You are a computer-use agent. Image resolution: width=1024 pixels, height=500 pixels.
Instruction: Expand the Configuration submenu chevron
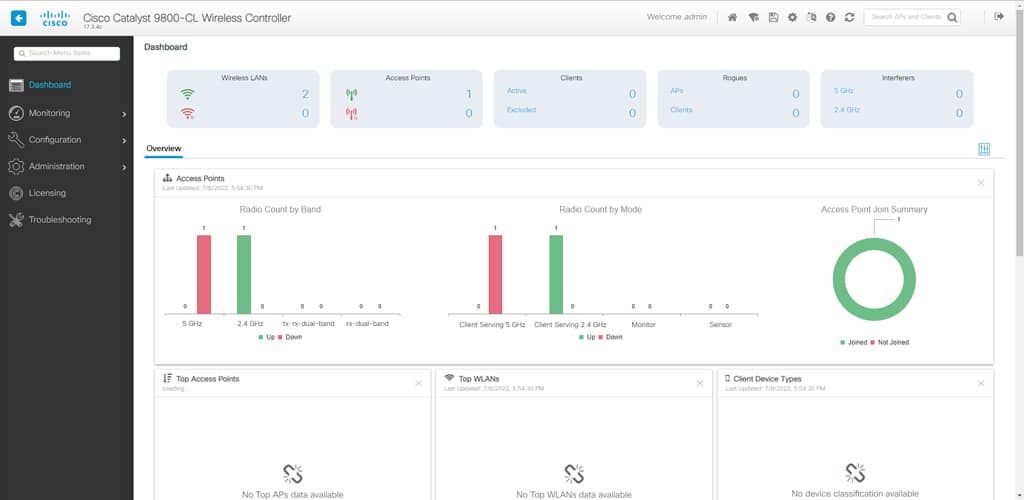123,140
